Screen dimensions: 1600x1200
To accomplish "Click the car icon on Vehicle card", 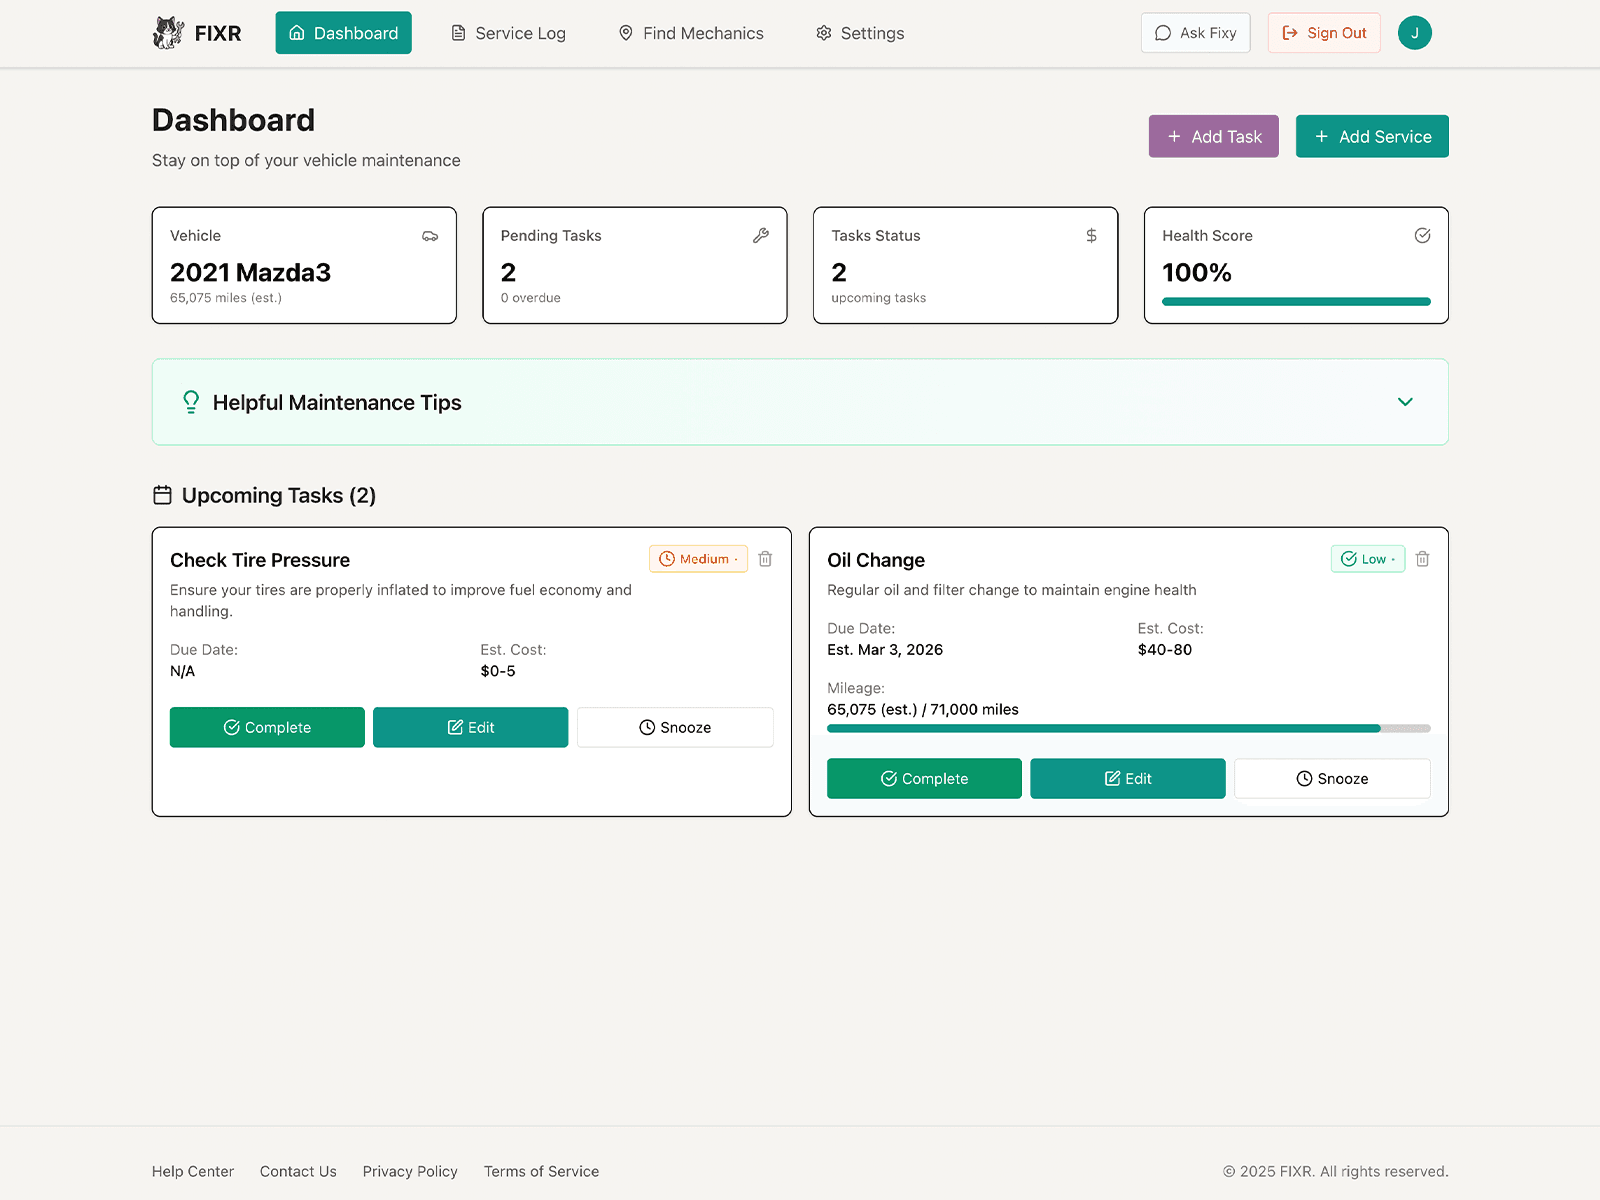I will tap(430, 236).
